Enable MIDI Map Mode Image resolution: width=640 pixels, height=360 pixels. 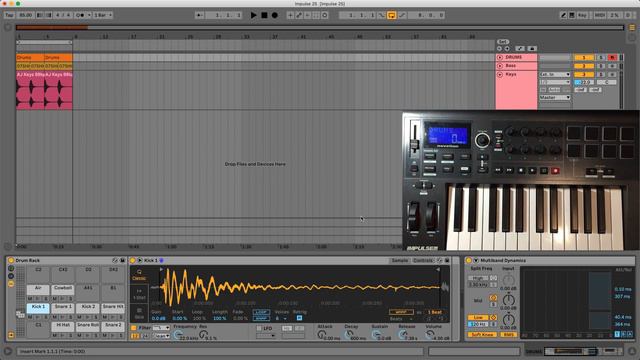tap(600, 15)
